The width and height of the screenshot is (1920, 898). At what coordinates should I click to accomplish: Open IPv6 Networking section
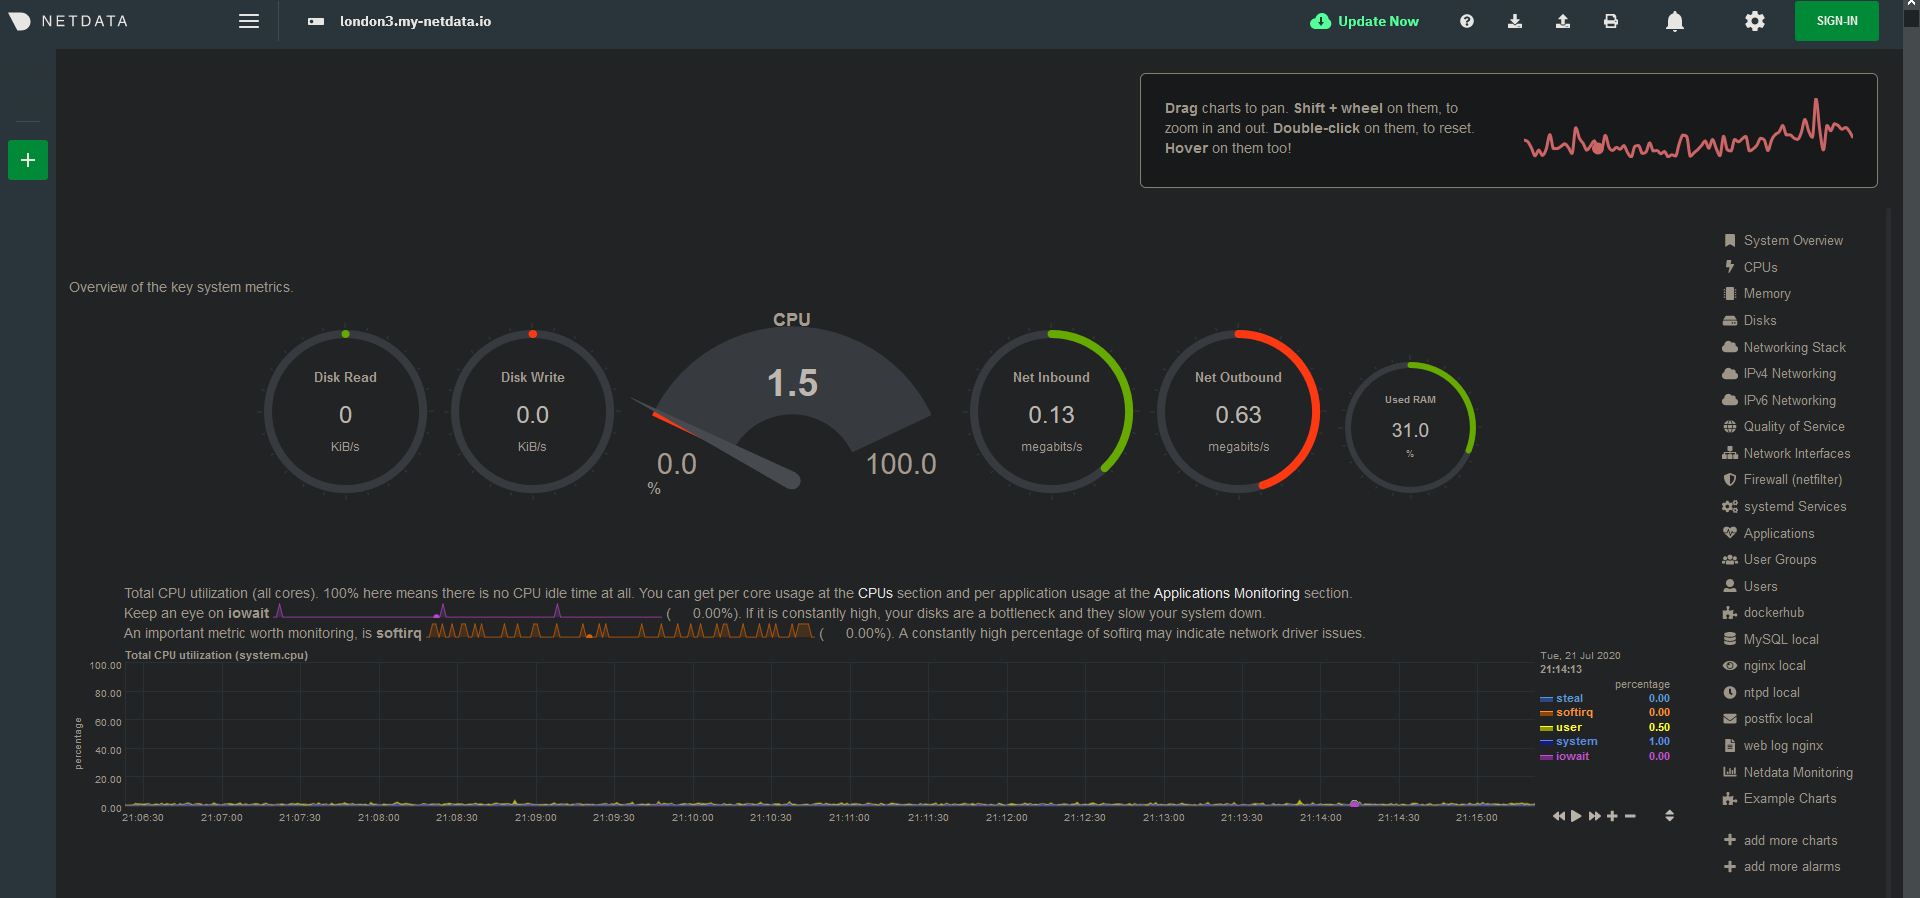(1790, 400)
